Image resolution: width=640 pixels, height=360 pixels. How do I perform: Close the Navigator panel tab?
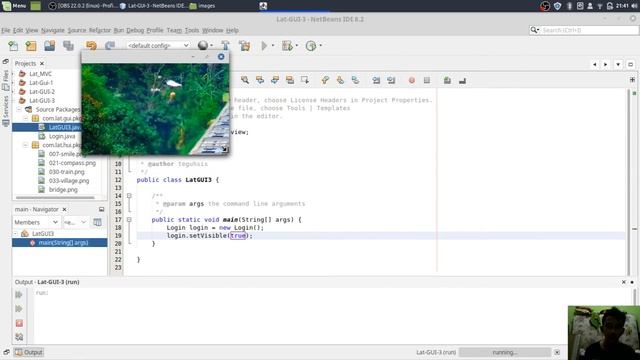click(x=64, y=209)
